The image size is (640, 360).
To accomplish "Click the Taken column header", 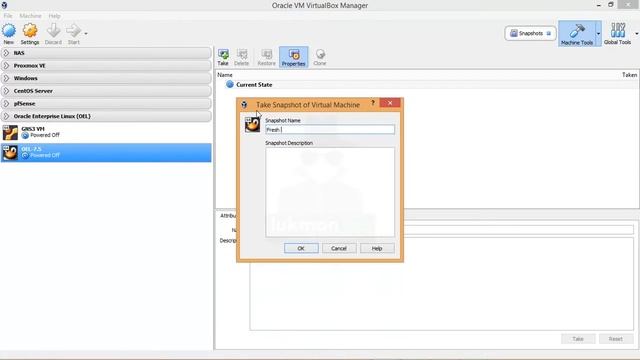I will (629, 75).
